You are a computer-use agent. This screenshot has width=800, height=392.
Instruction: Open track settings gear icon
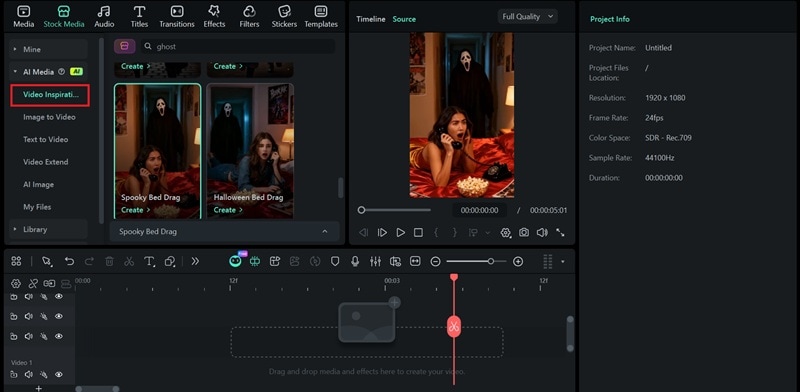[x=16, y=283]
